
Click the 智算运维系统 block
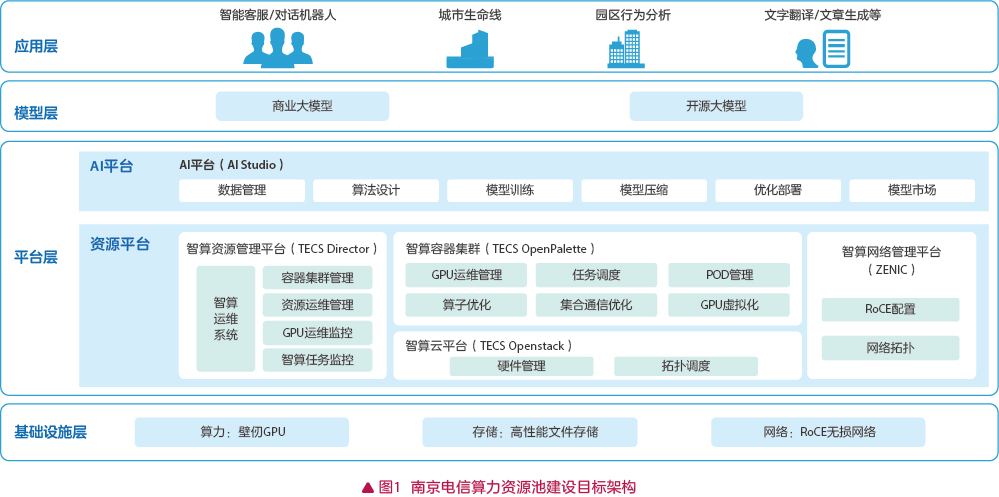tap(226, 319)
